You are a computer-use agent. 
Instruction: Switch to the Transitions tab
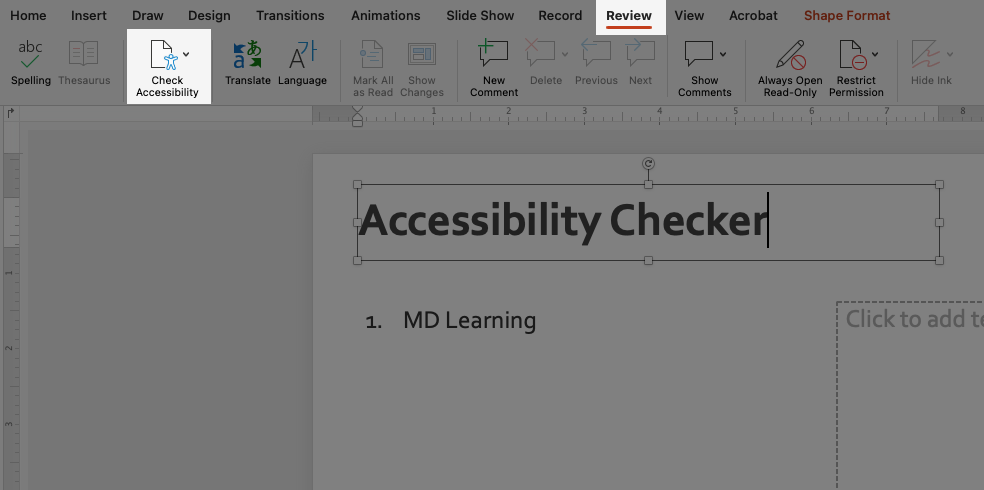coord(290,16)
